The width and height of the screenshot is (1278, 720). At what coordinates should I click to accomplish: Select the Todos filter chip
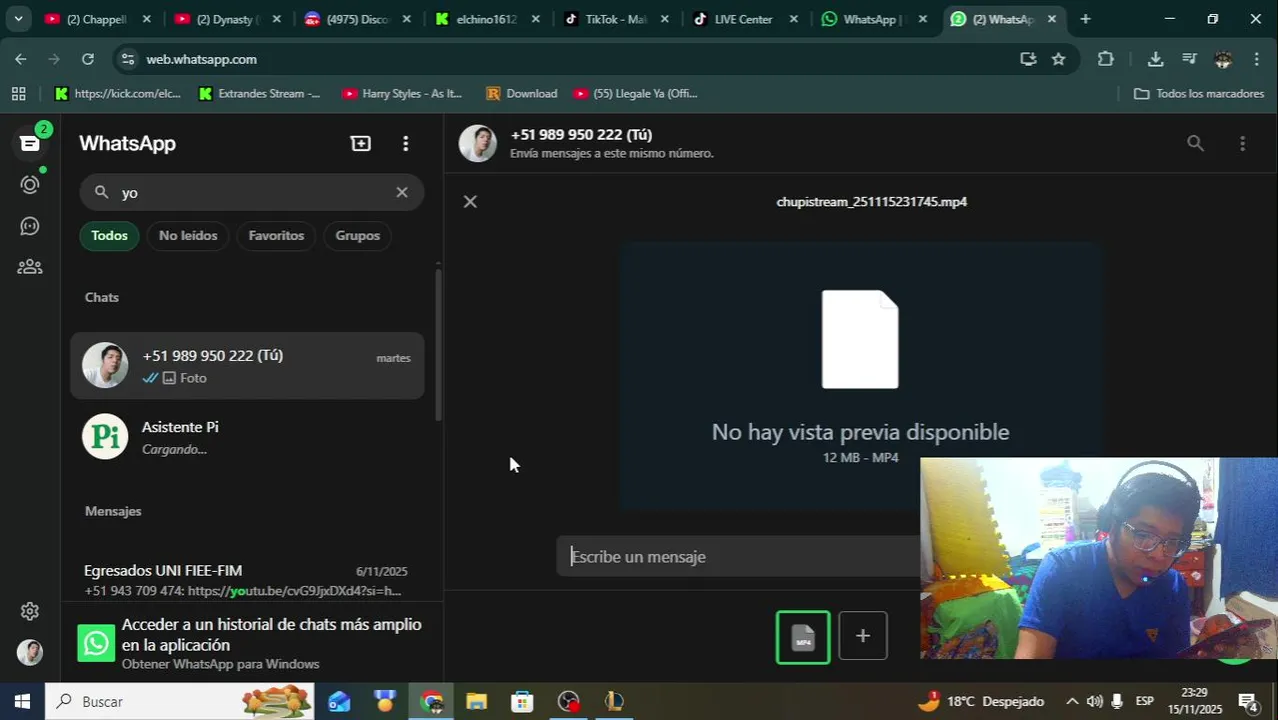[x=109, y=236]
